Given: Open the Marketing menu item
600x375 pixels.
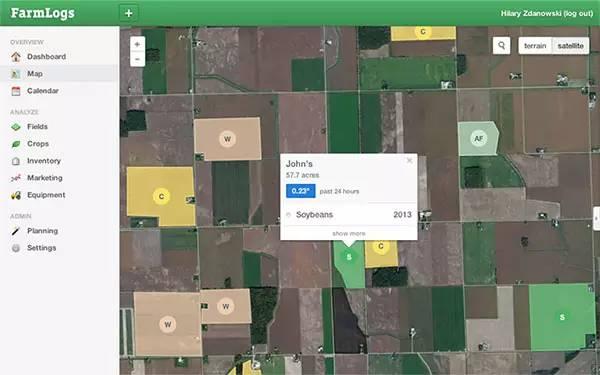Looking at the screenshot, I should pos(44,178).
